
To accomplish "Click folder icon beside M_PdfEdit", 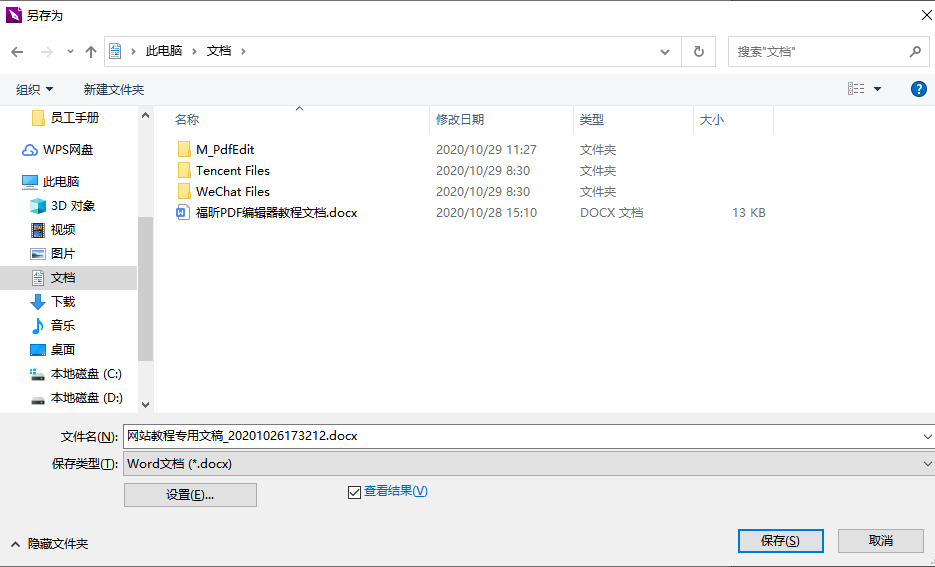I will pos(184,149).
